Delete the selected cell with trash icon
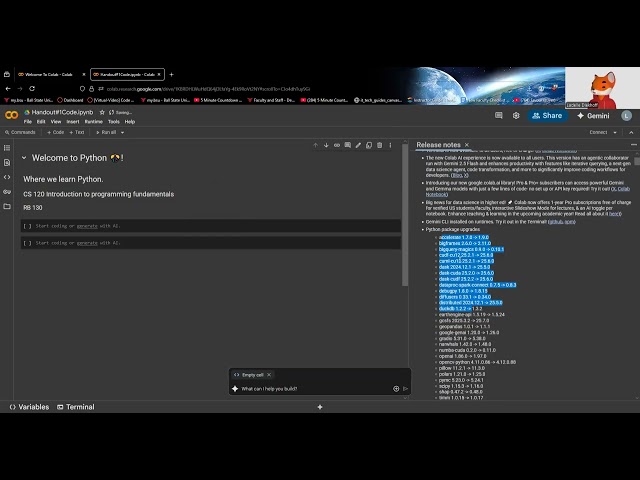This screenshot has width=640, height=480. [380, 145]
